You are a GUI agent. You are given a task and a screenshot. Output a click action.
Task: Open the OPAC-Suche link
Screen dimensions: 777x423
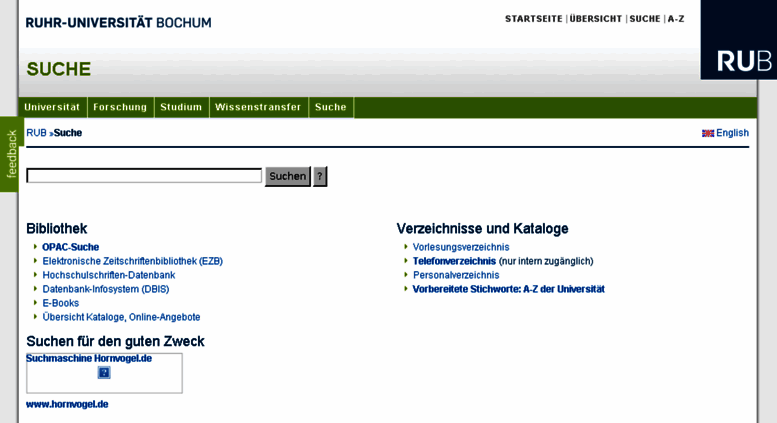[70, 247]
